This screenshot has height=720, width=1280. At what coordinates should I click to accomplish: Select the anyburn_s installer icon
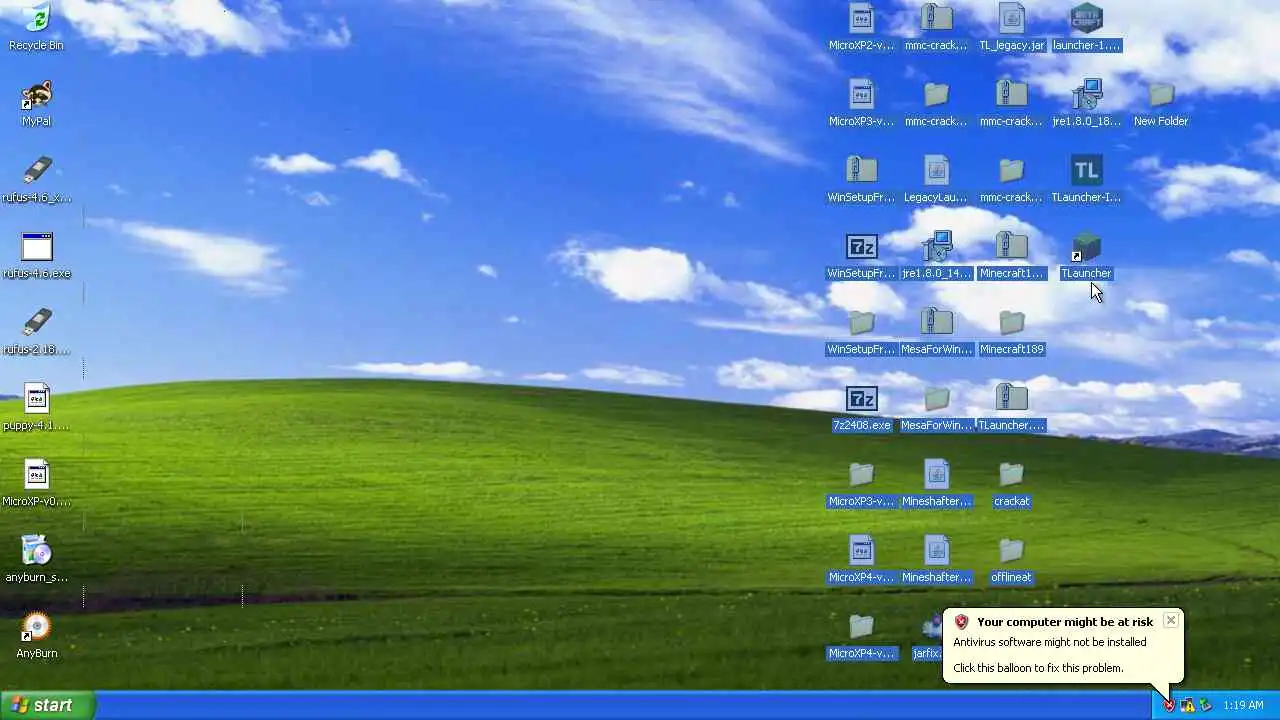(36, 559)
